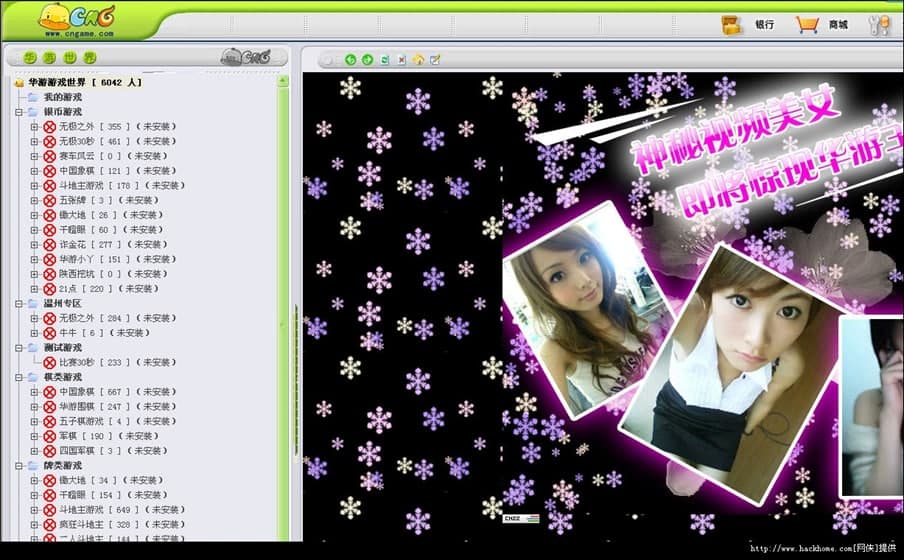Click not-installed icon beside 比赛30秒
The width and height of the screenshot is (904, 560).
[50, 363]
